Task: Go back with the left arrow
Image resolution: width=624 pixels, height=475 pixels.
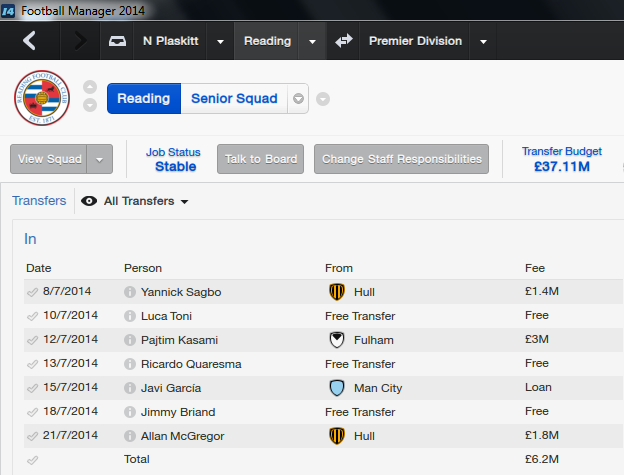Action: [29, 41]
